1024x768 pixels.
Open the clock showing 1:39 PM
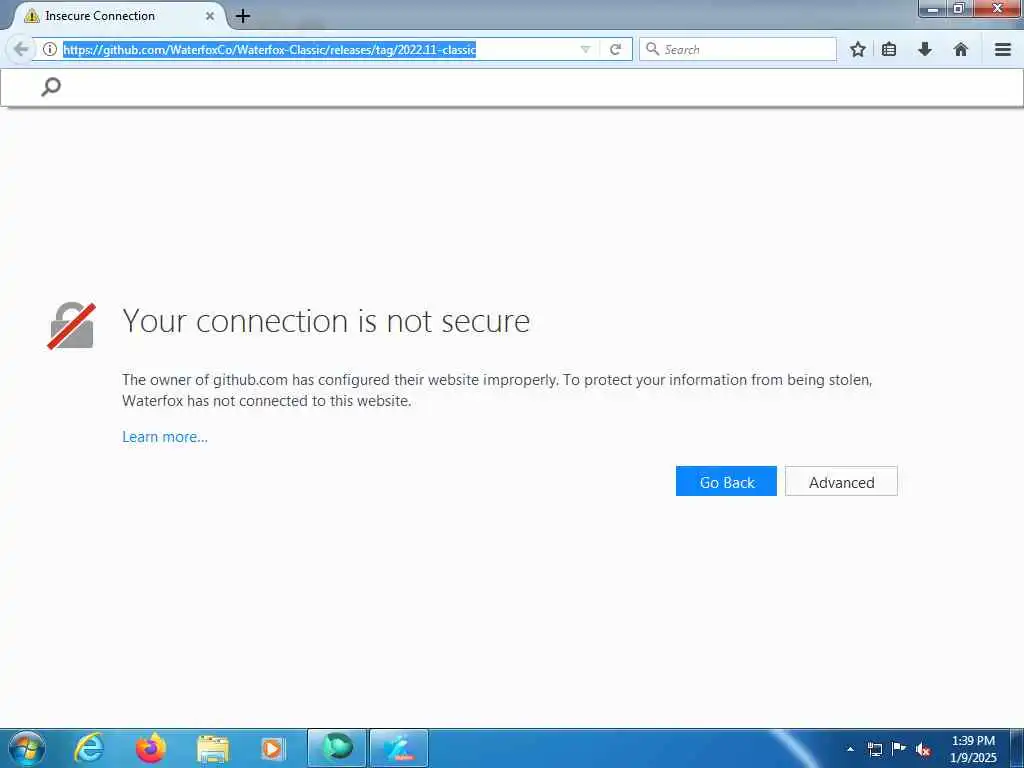973,749
